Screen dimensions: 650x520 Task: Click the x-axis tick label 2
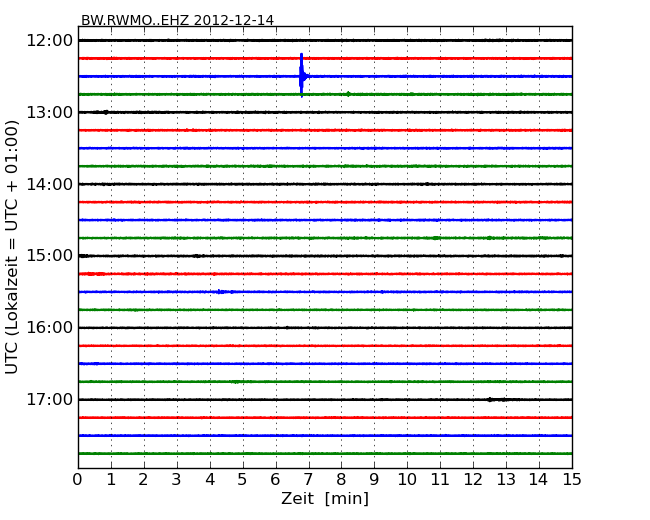[x=143, y=480]
